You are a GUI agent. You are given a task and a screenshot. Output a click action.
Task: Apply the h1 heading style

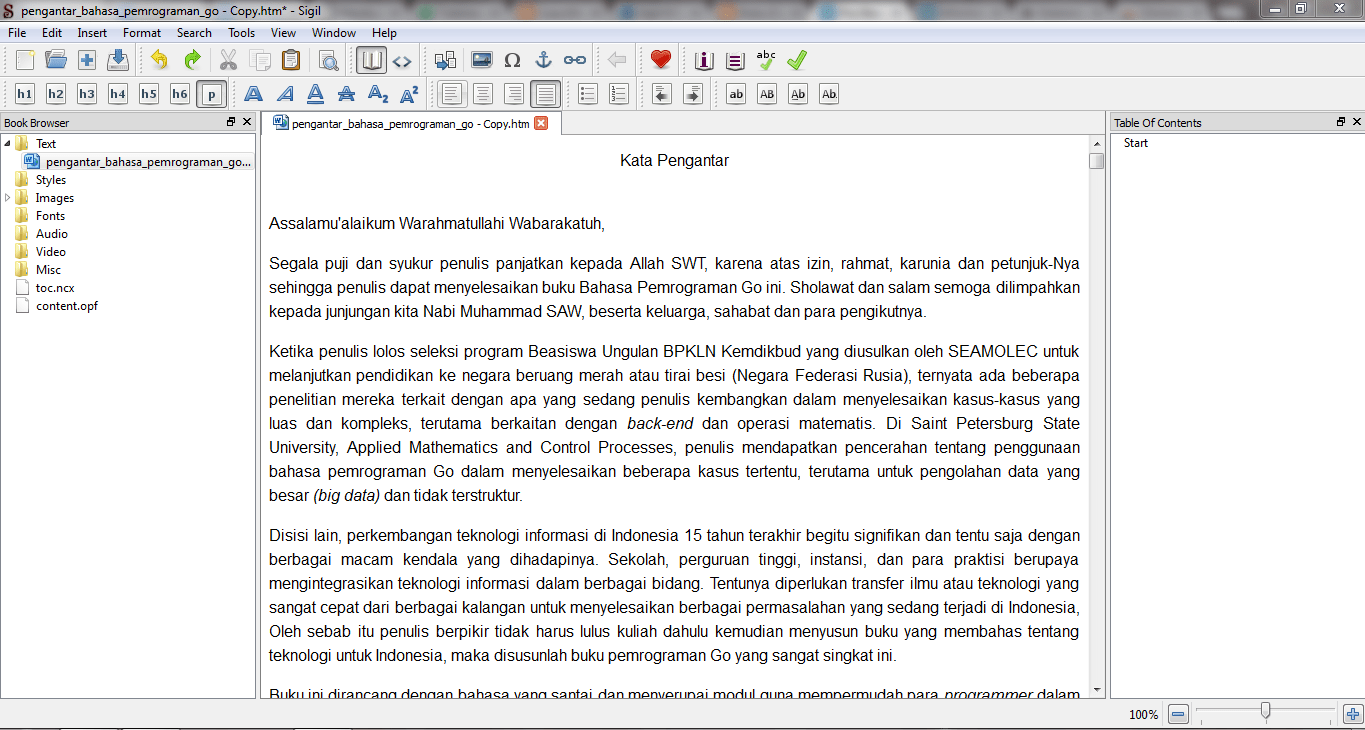[25, 94]
